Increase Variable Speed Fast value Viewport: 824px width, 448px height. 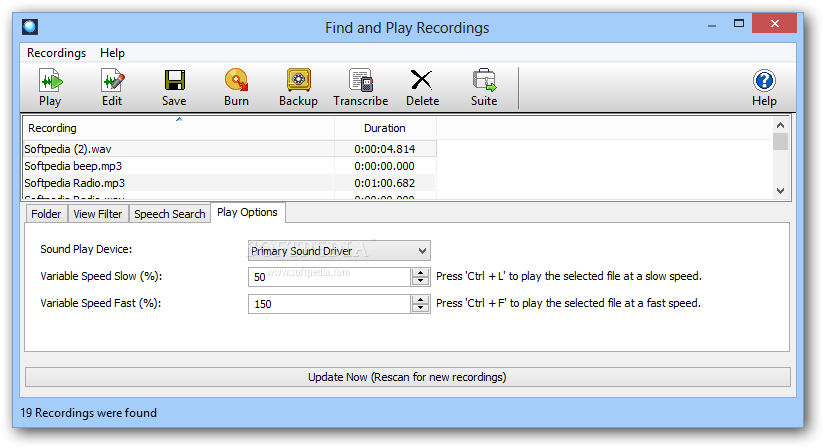tap(420, 299)
